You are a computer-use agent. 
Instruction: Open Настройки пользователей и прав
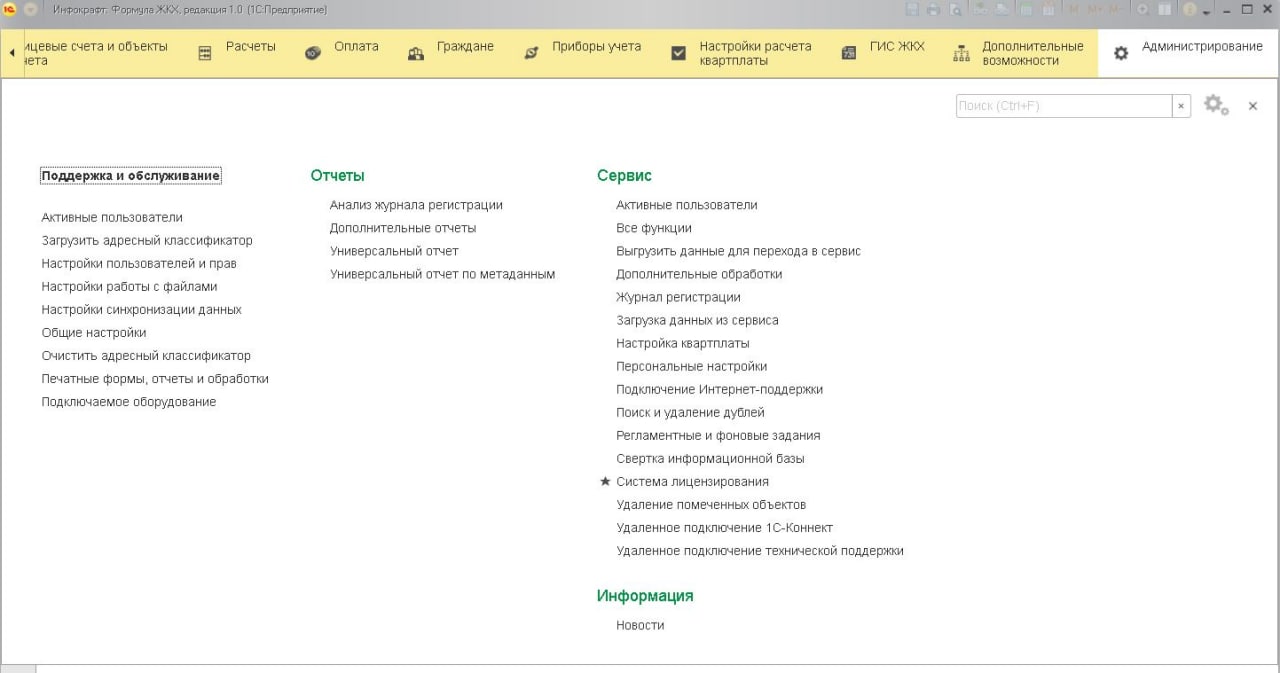click(x=139, y=263)
